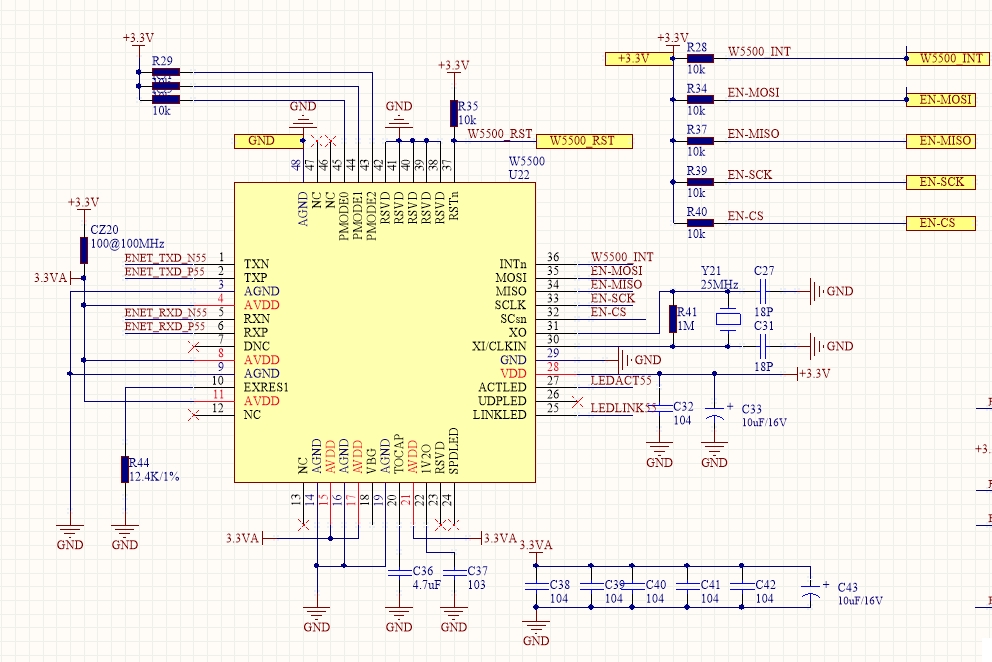
Task: Click the U22 designator text
Action: click(x=519, y=175)
